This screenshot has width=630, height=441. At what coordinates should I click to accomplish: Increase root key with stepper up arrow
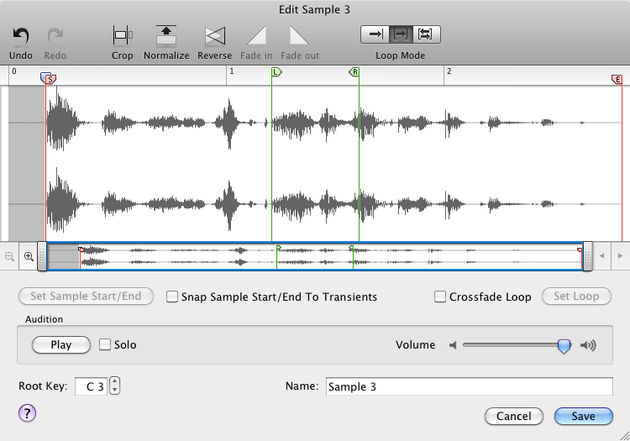(115, 382)
